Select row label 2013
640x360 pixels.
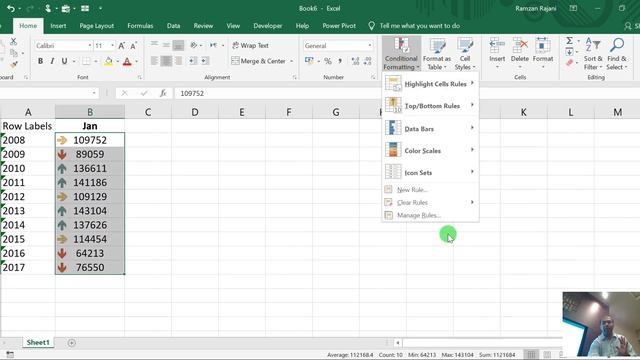click(x=27, y=211)
